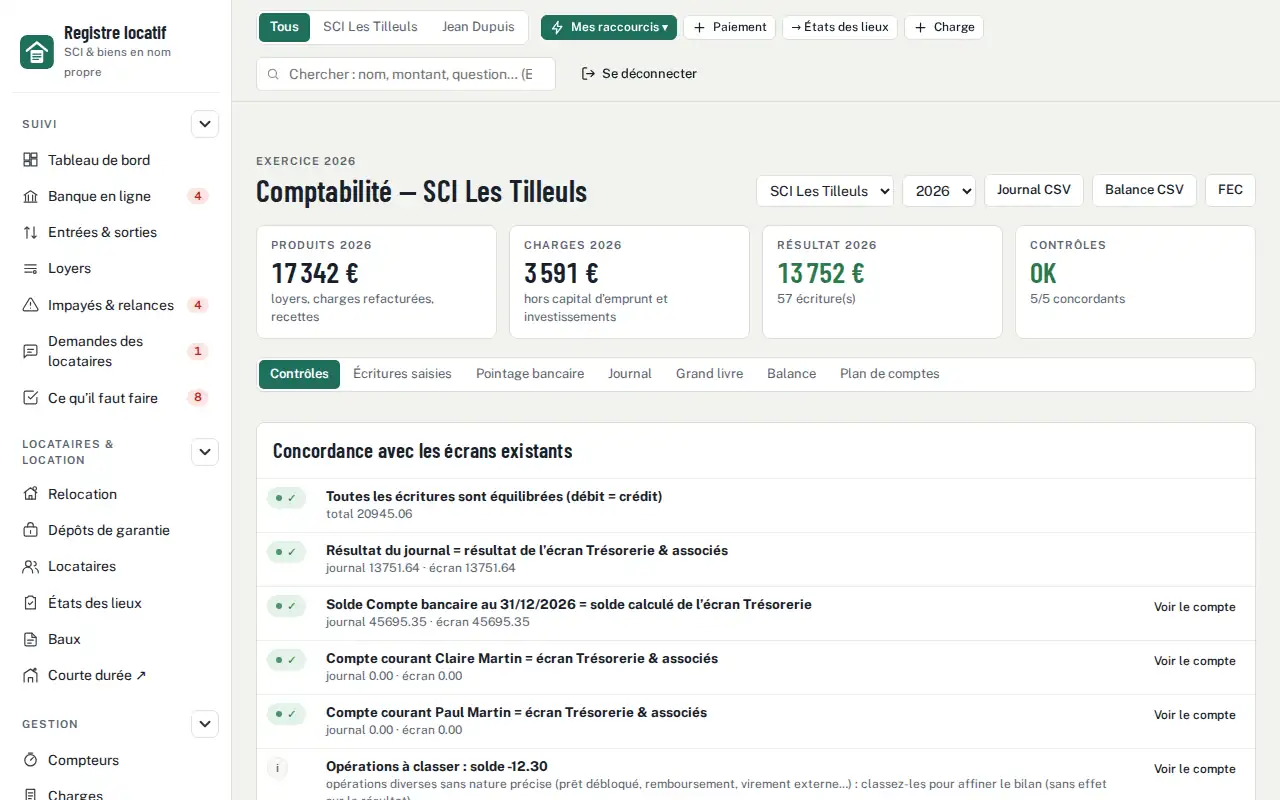
Task: Click the Registre locatif house logo
Action: pyautogui.click(x=37, y=52)
